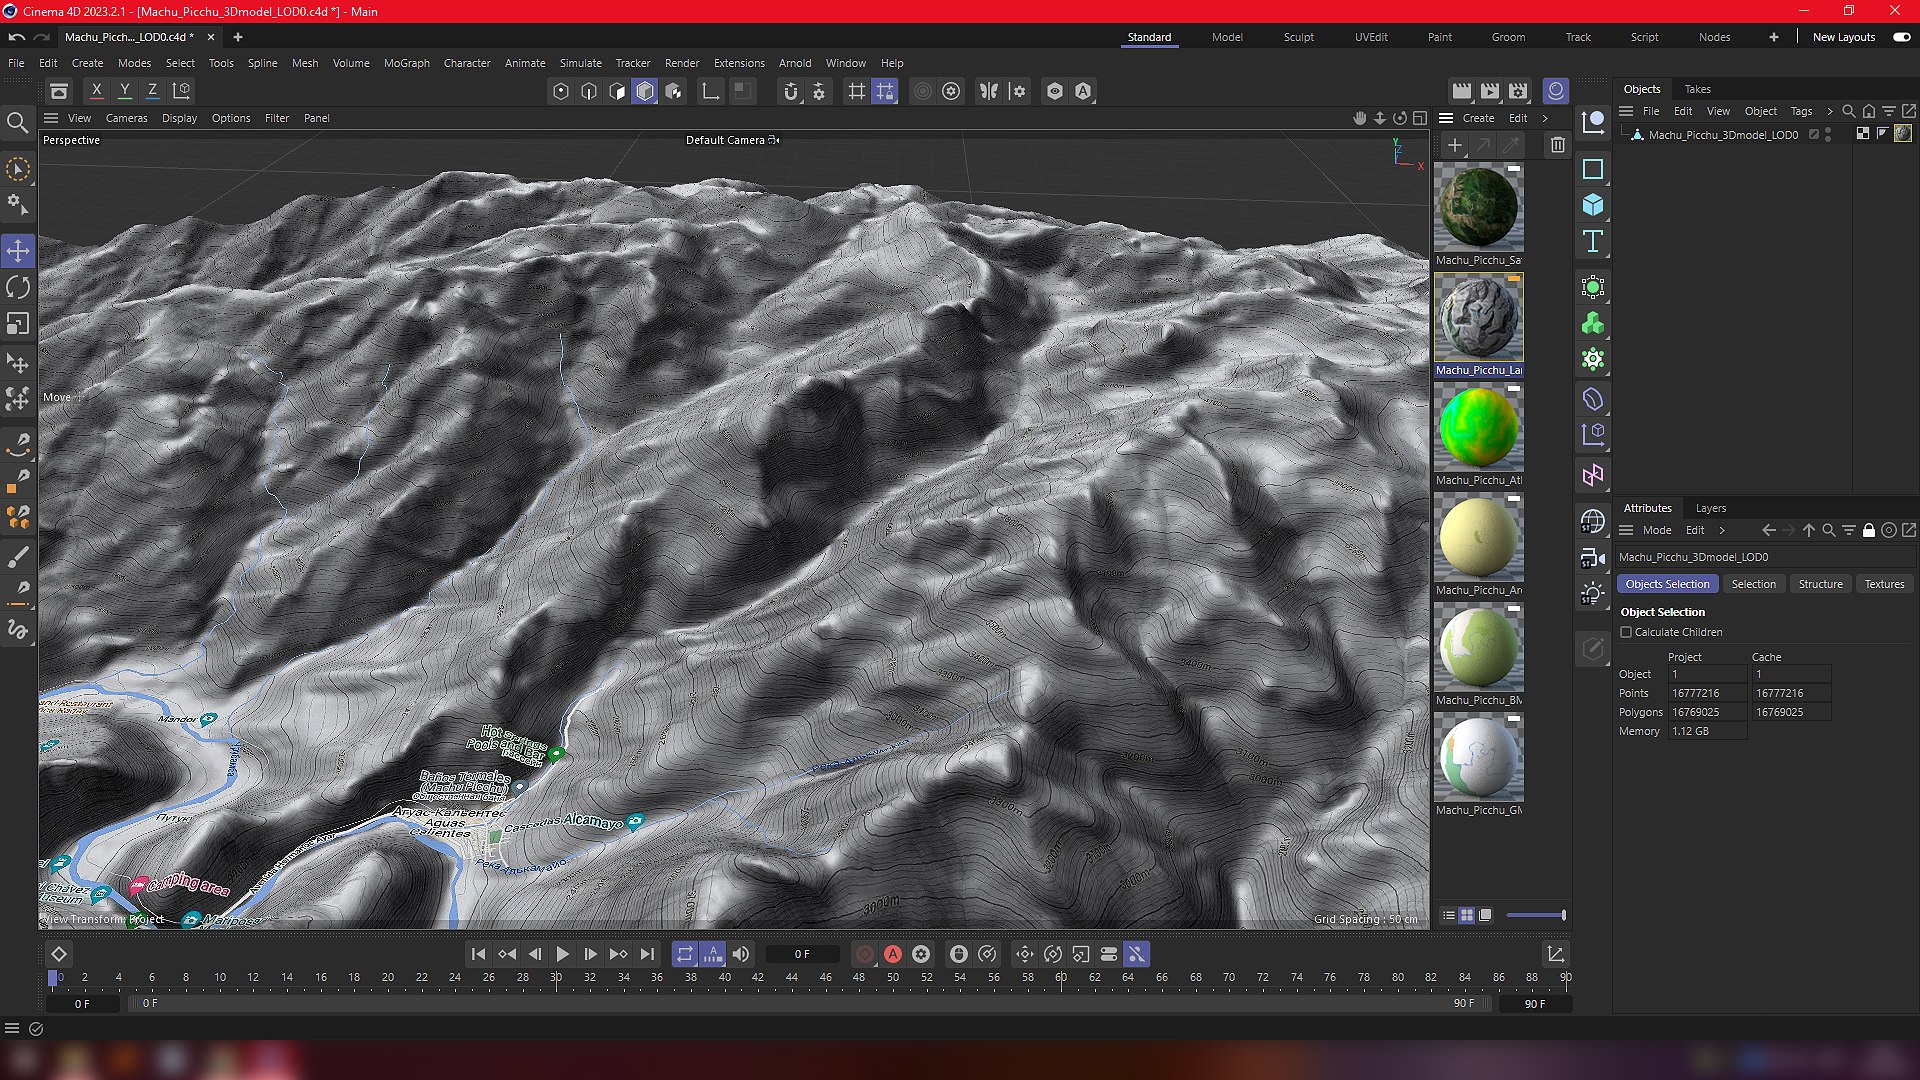Click the Cube primitive icon
The image size is (1920, 1080).
coord(1593,205)
